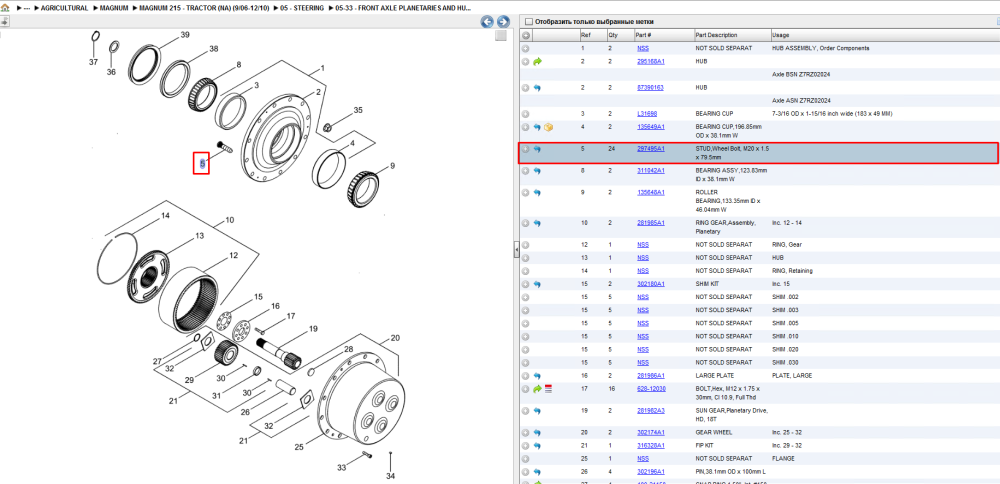Open the AGRICULTURAL breadcrumb
The height and width of the screenshot is (484, 1000).
(64, 8)
